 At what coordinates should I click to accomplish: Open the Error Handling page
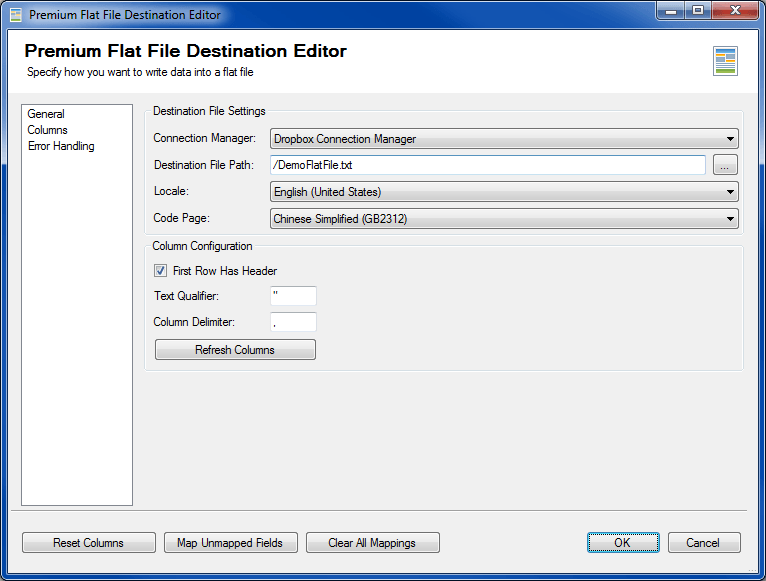pyautogui.click(x=61, y=146)
